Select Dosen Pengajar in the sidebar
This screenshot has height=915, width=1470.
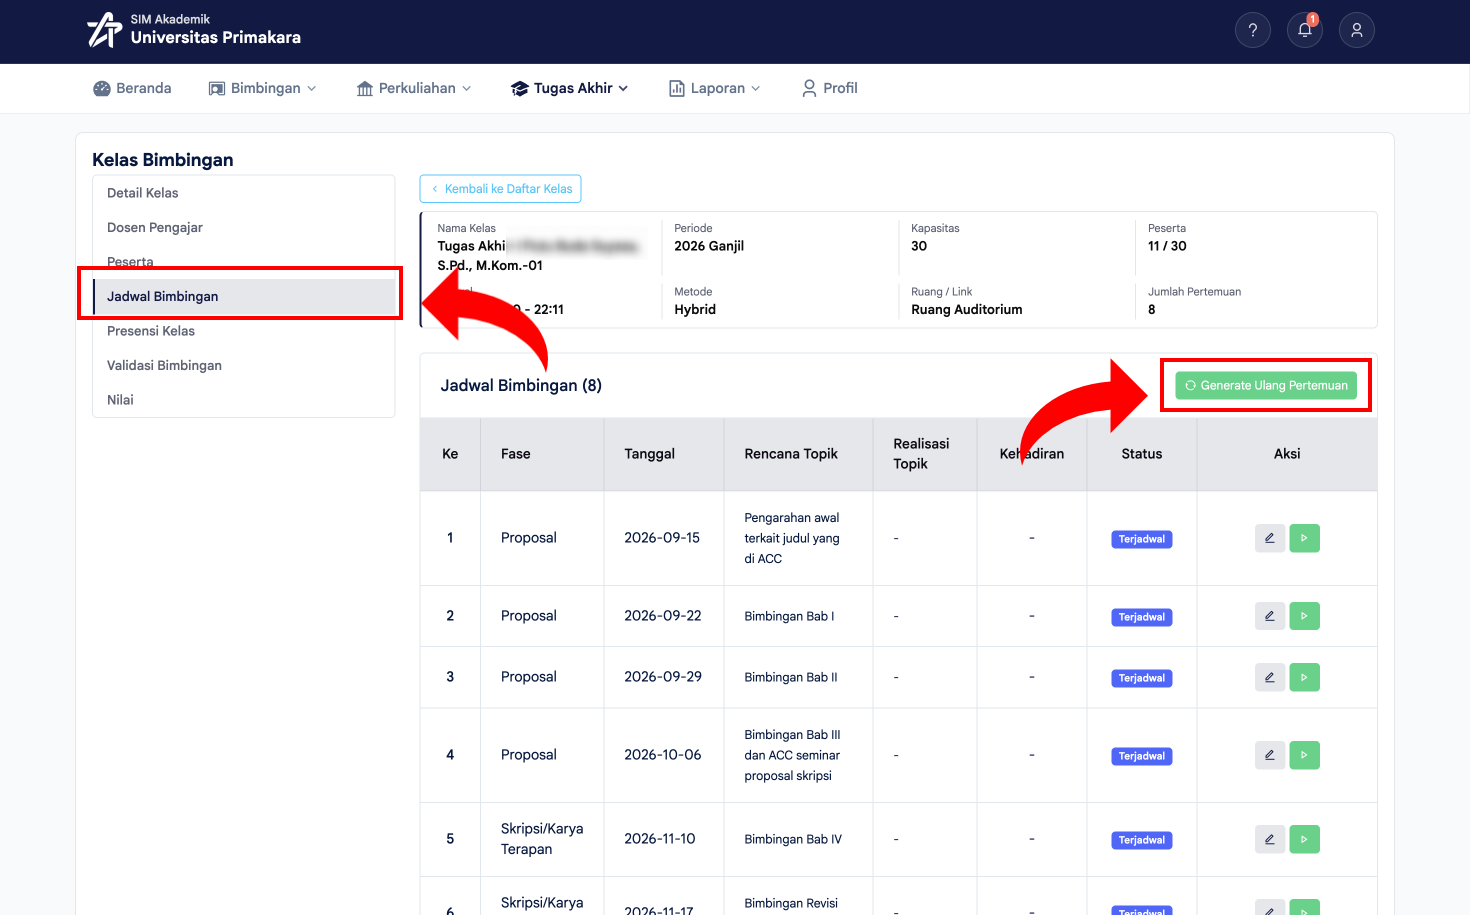pyautogui.click(x=244, y=228)
